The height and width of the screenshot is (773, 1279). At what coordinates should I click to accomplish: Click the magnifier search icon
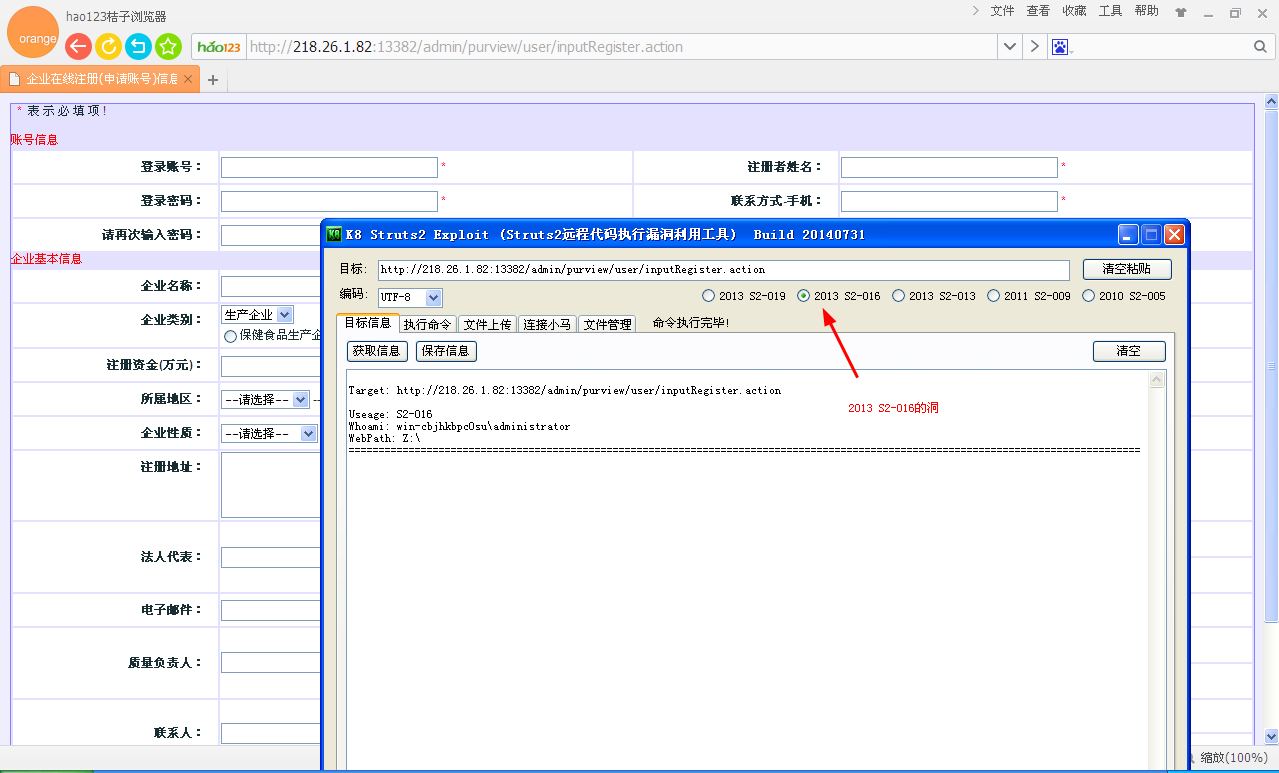(1260, 47)
